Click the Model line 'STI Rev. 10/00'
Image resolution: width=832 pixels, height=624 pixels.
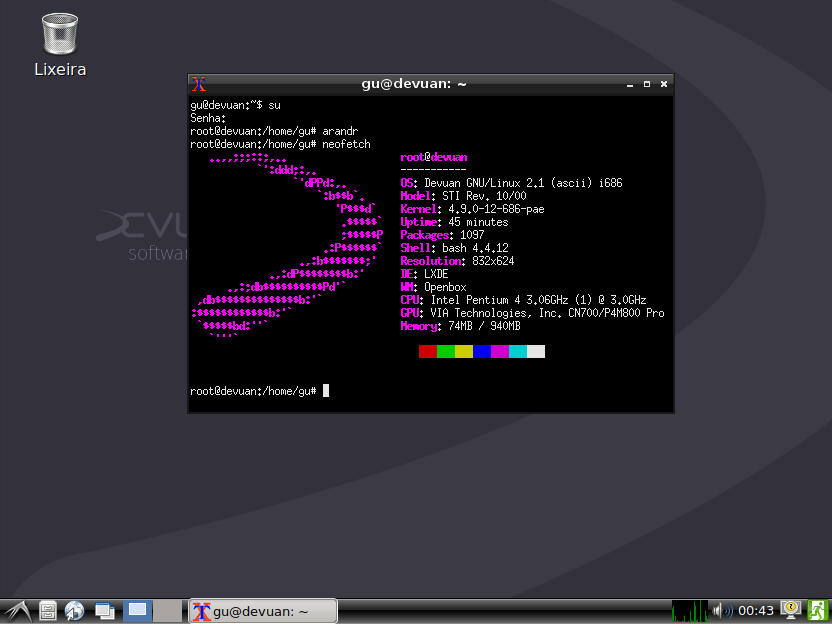(x=464, y=196)
